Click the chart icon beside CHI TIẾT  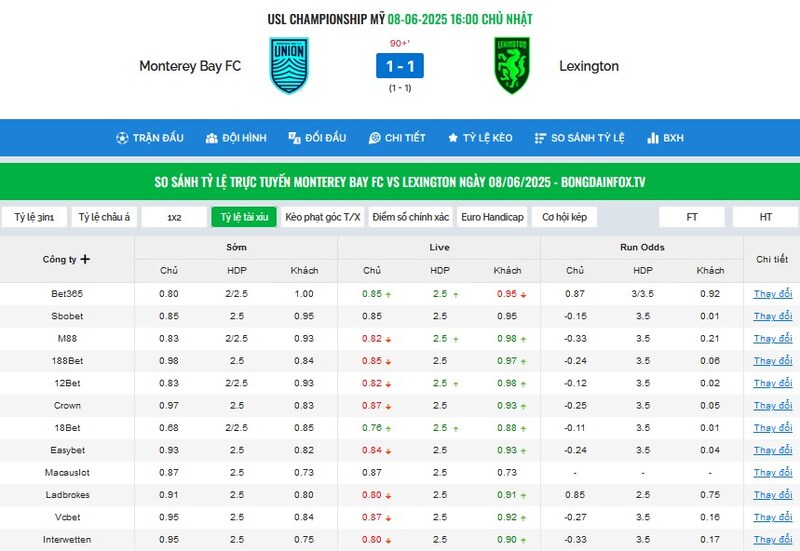tap(374, 138)
